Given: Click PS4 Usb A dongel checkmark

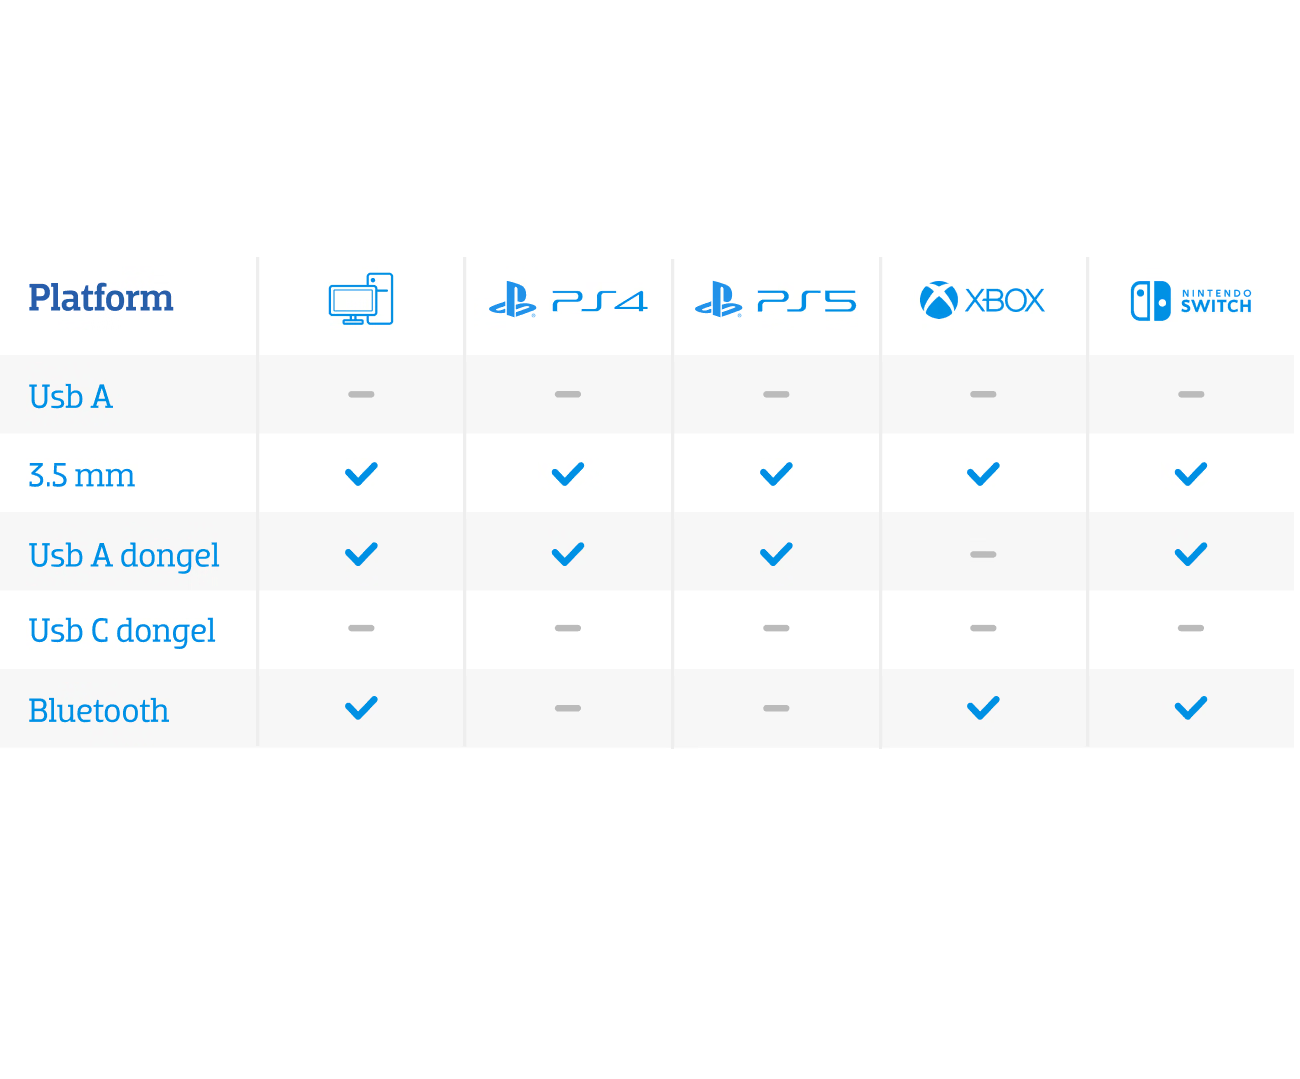Looking at the screenshot, I should 568,554.
